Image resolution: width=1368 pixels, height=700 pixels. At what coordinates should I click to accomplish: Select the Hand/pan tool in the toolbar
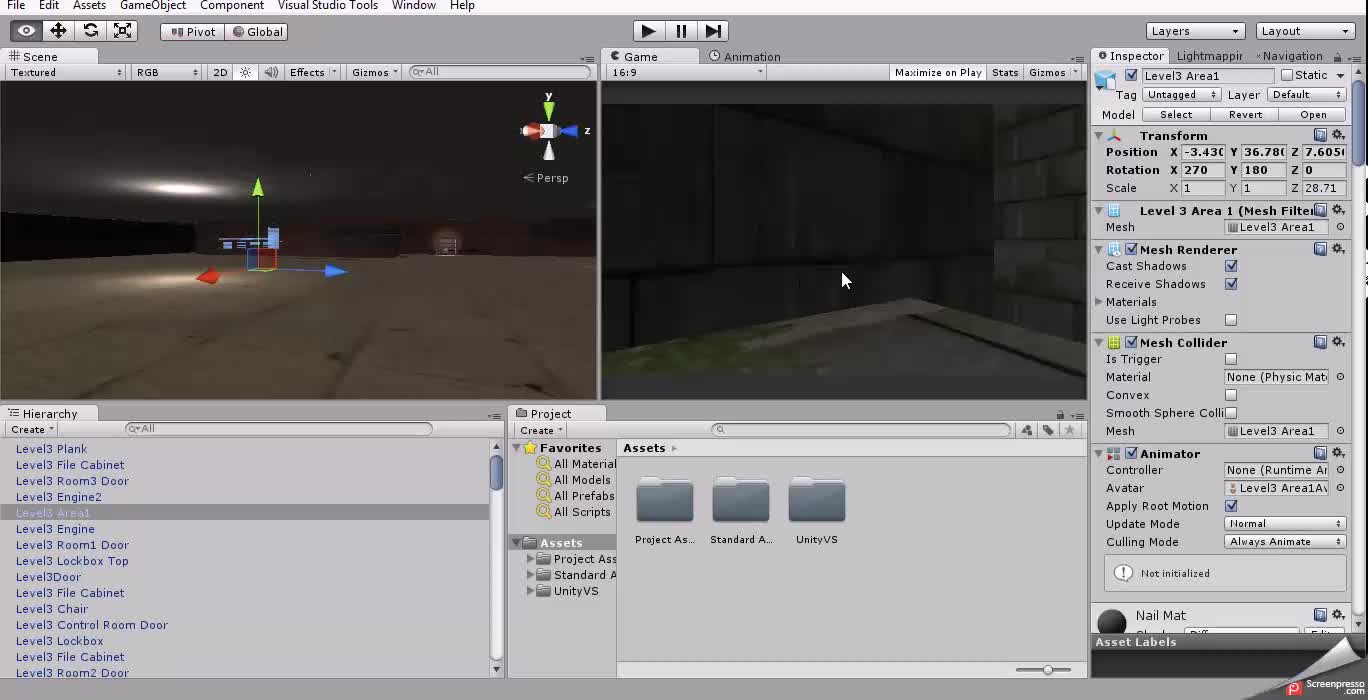pyautogui.click(x=25, y=30)
